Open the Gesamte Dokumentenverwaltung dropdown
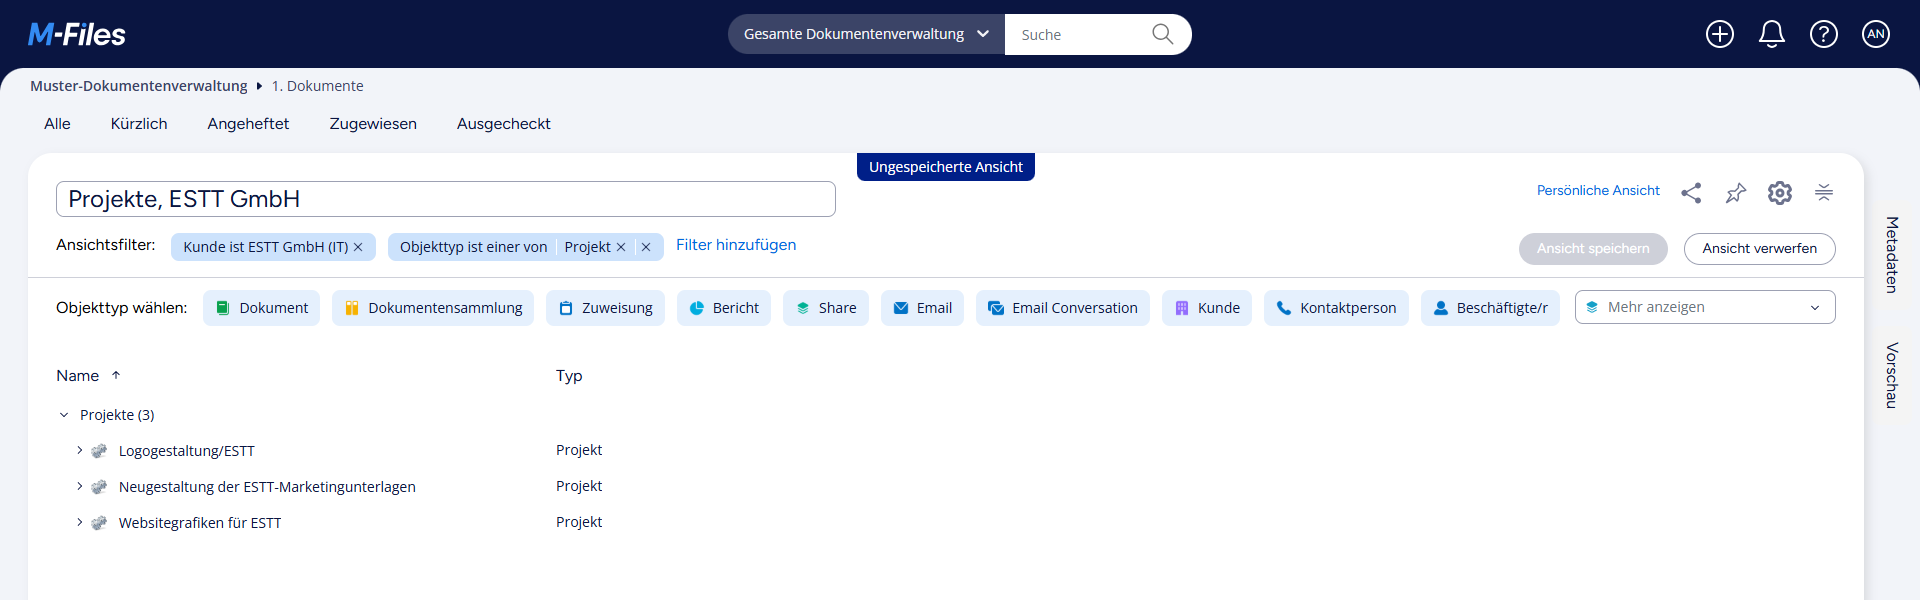Viewport: 1920px width, 600px height. click(x=866, y=34)
